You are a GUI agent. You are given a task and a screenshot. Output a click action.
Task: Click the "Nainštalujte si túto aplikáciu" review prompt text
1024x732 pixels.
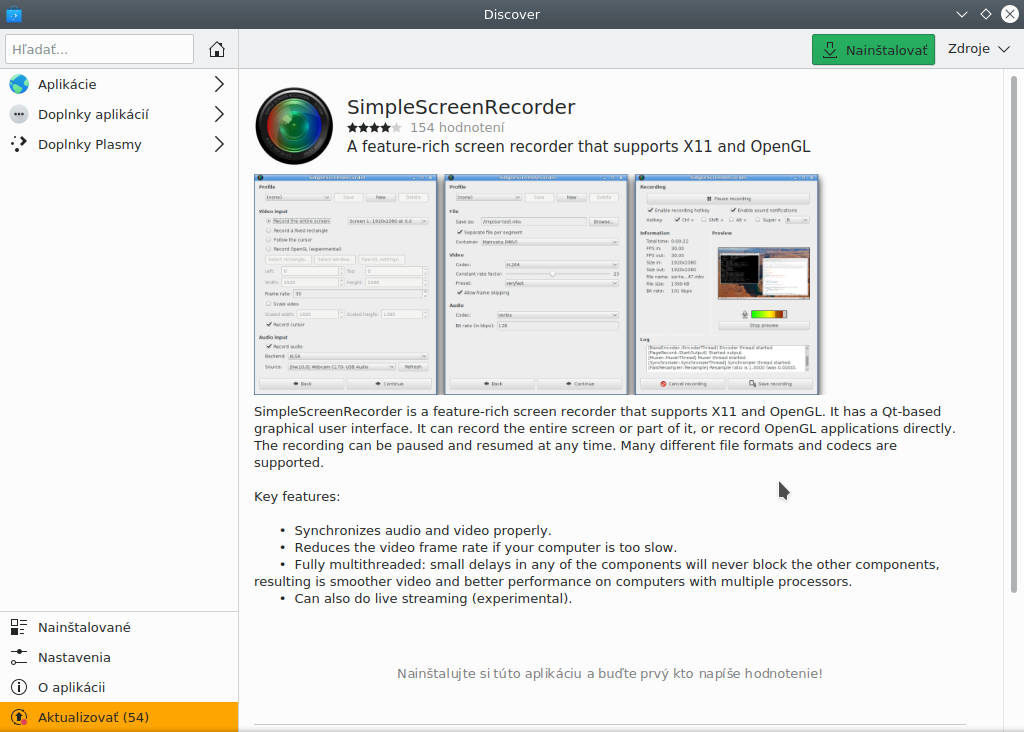point(609,673)
